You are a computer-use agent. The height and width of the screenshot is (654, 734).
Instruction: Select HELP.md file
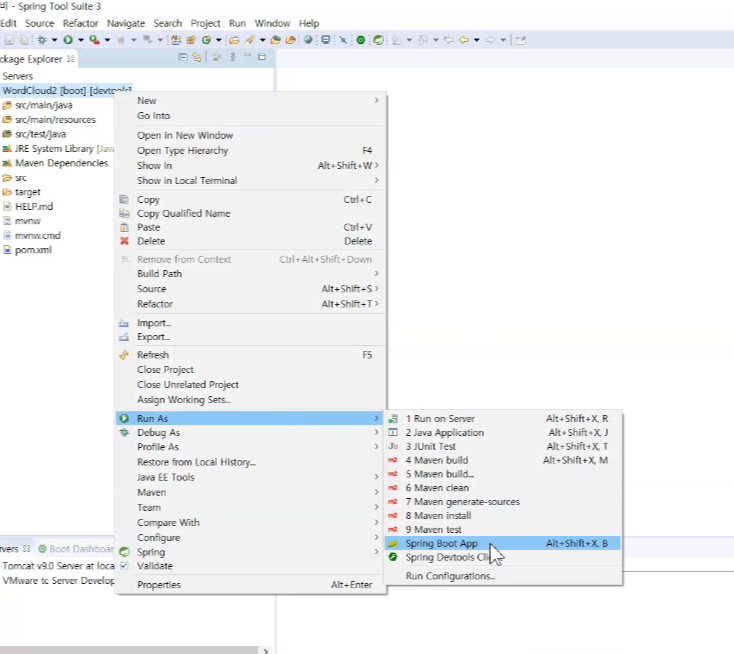(x=34, y=206)
